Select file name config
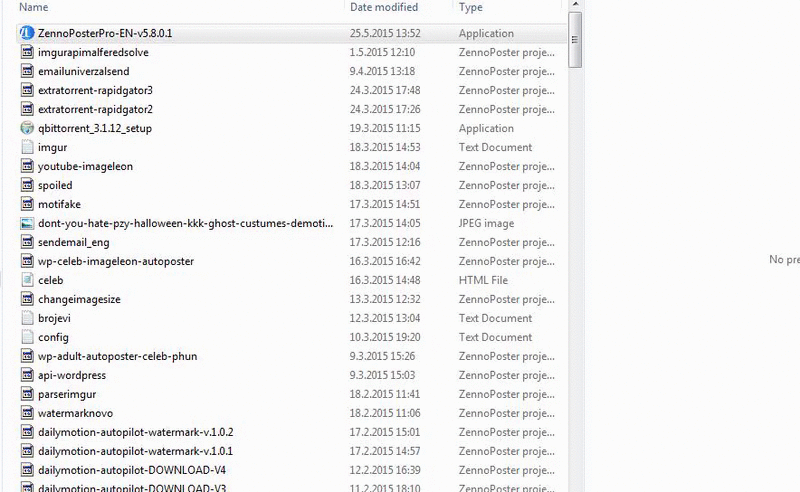 click(53, 337)
